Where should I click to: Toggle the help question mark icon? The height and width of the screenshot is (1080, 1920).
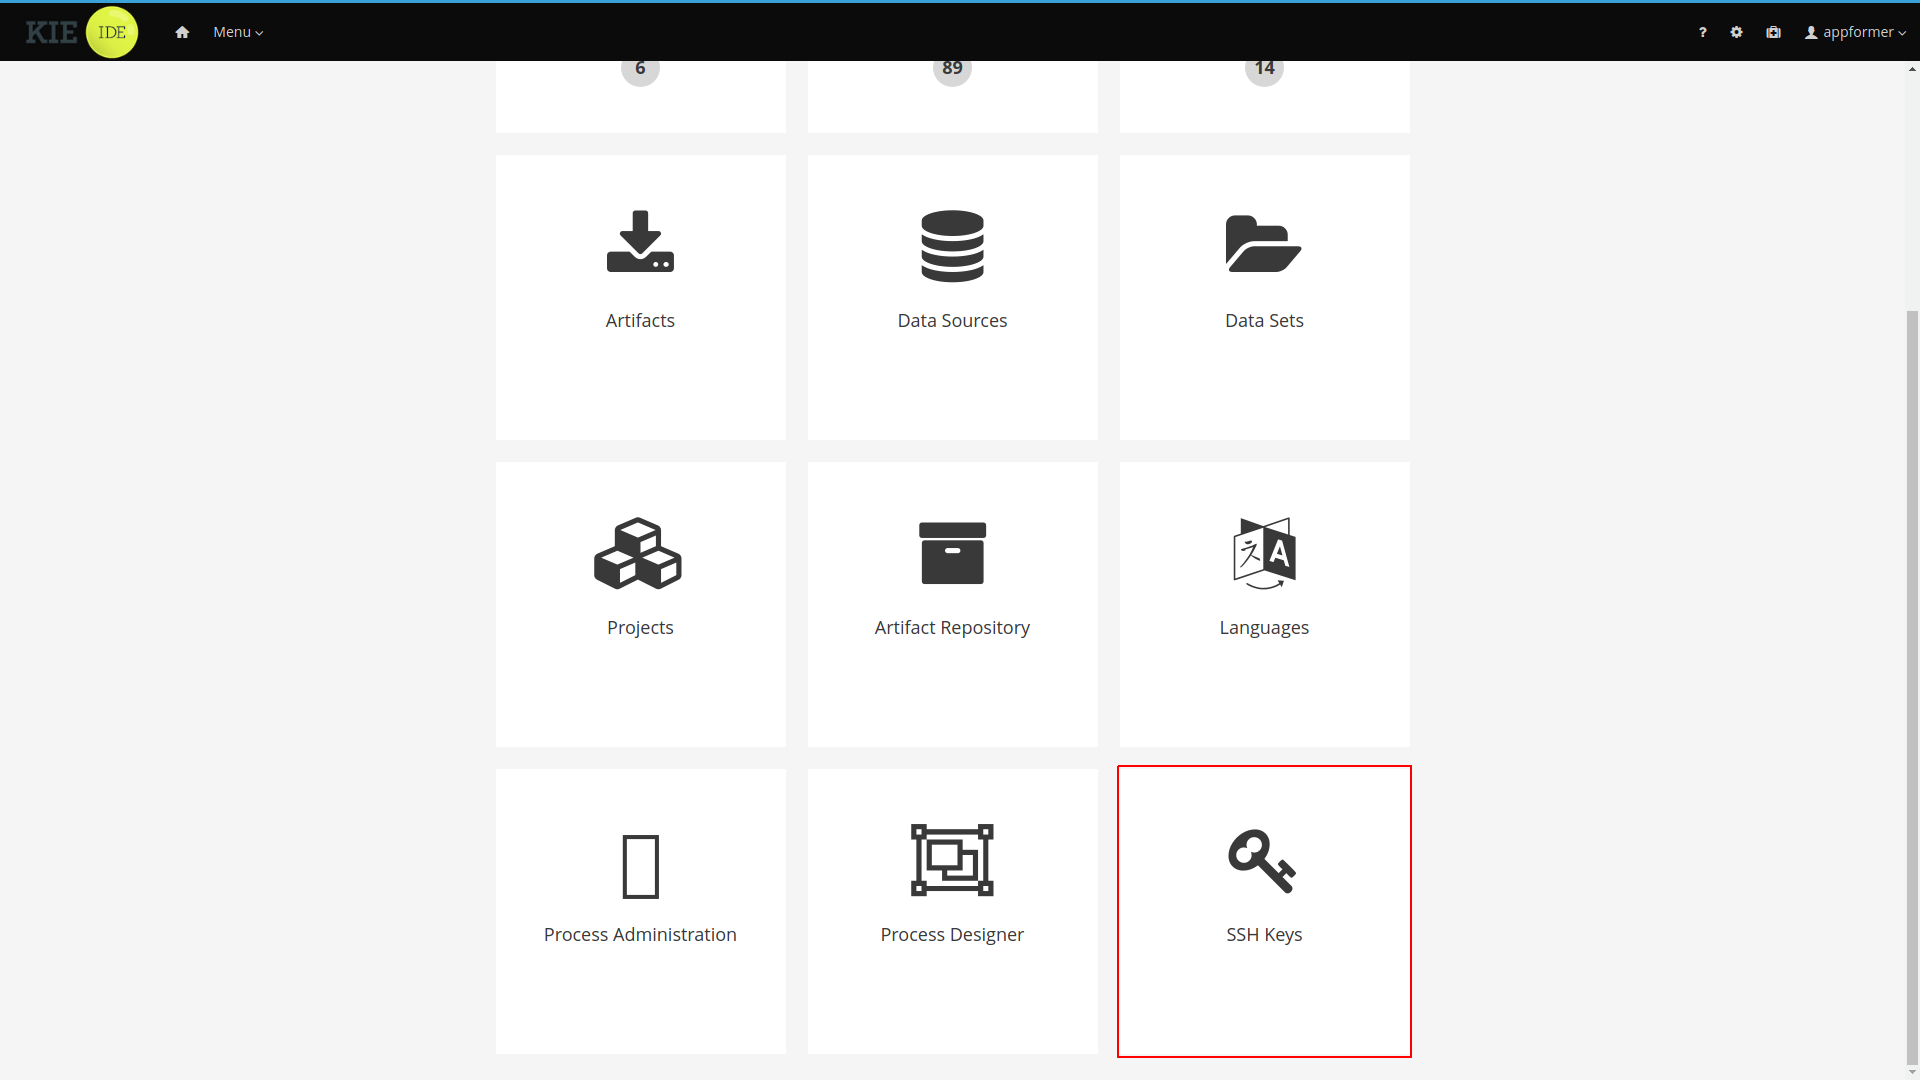pos(1702,32)
